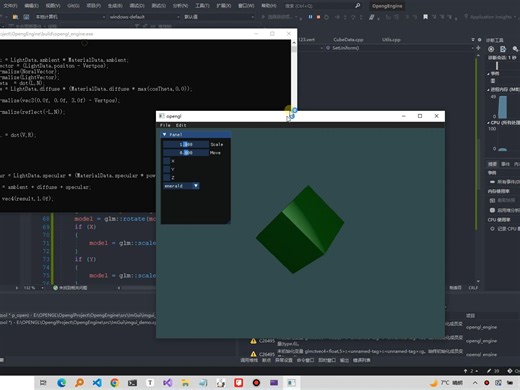Click the first tab in the bottom debug tab strip
Image resolution: width=520 pixels, height=390 pixels.
click(x=249, y=360)
